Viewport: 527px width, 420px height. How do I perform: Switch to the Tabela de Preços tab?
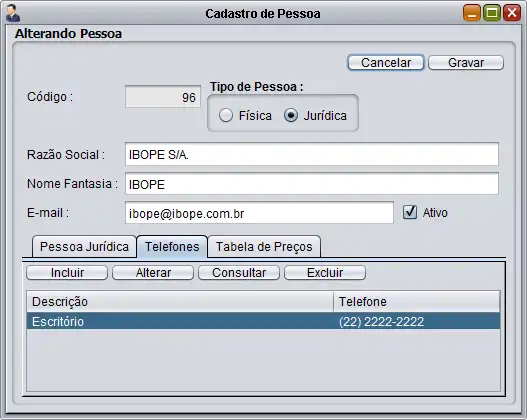click(x=264, y=247)
